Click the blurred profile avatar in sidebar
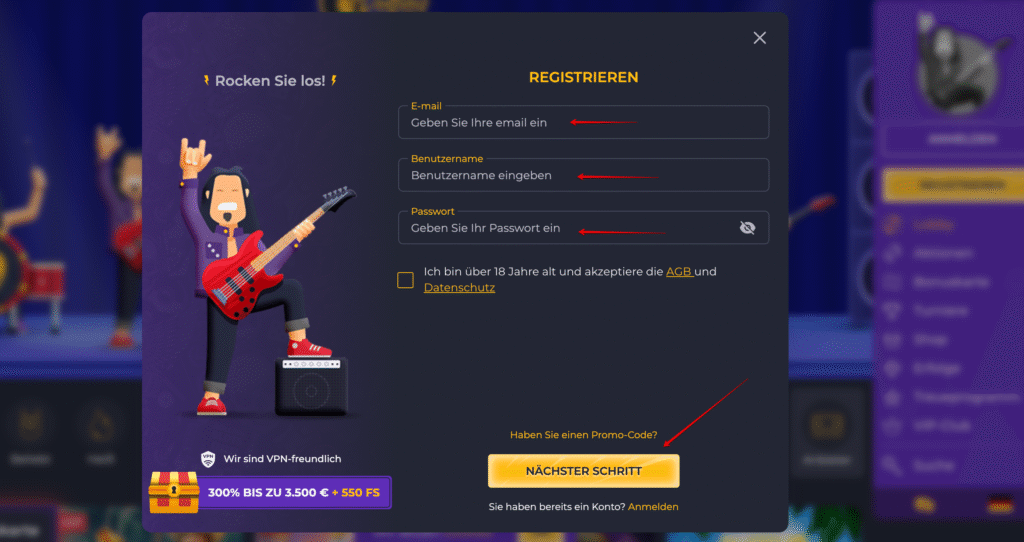Image resolution: width=1024 pixels, height=542 pixels. pos(957,65)
